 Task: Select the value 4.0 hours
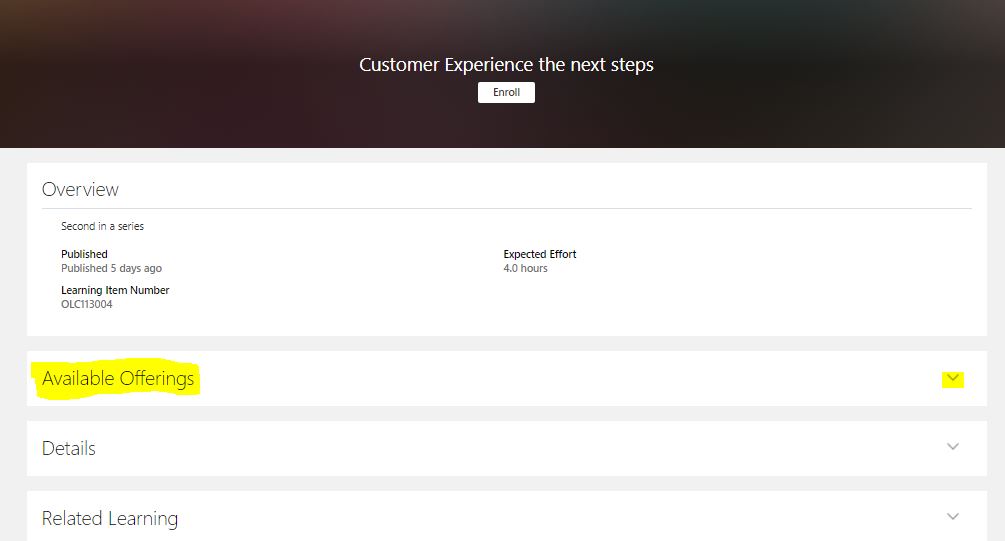pyautogui.click(x=526, y=268)
